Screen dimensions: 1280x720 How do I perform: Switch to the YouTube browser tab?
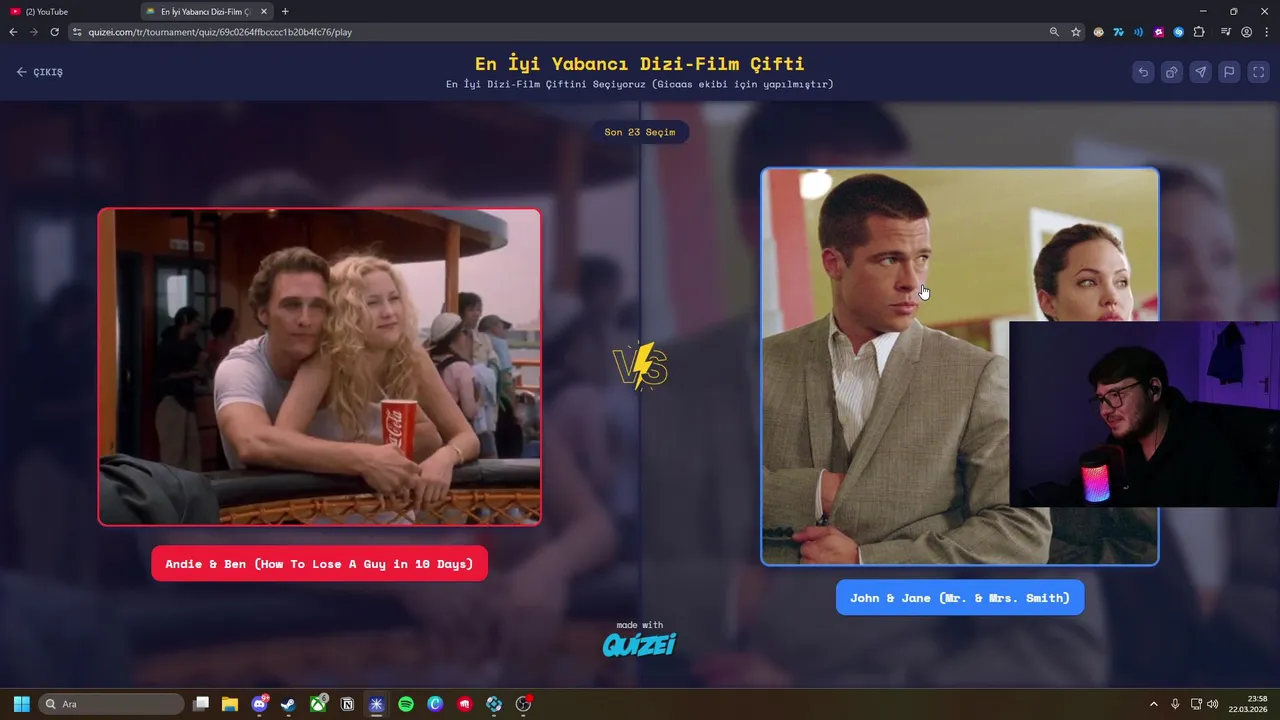70,12
